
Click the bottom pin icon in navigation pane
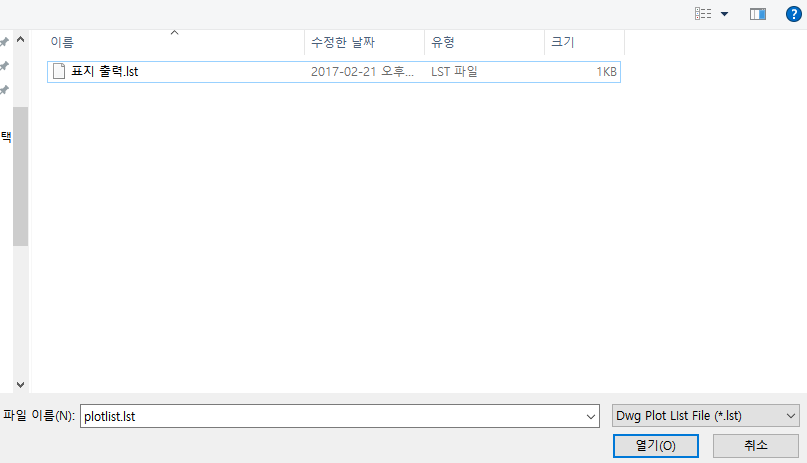coord(5,90)
